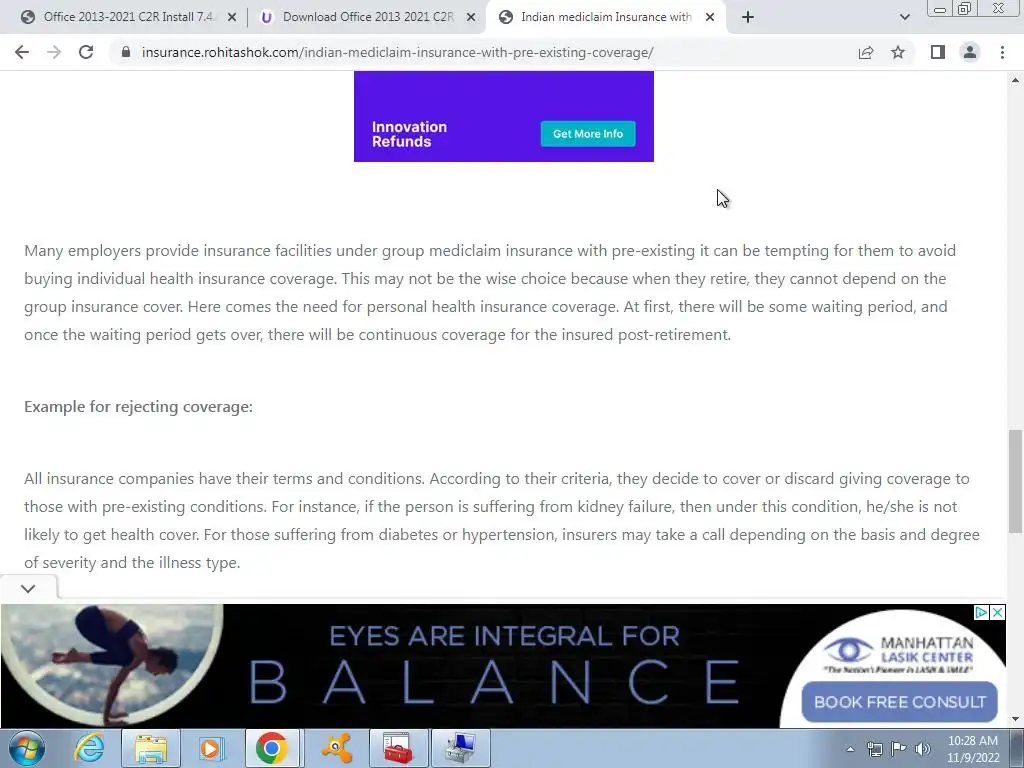Open the Windows Start menu
The image size is (1024, 768).
(x=27, y=748)
